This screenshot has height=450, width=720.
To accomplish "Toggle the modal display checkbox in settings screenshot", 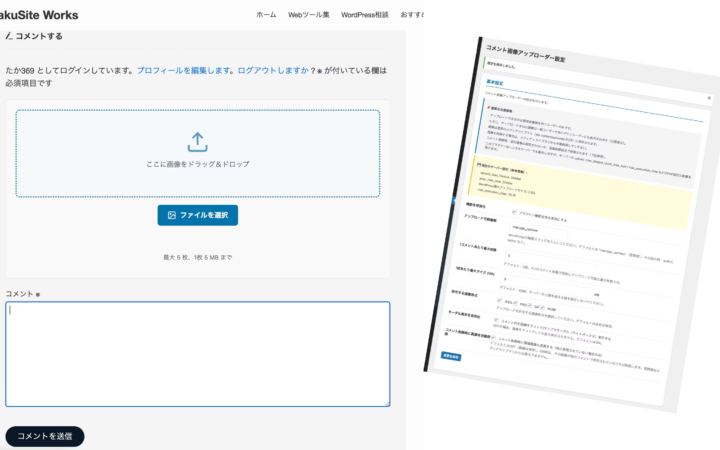I will pos(496,320).
